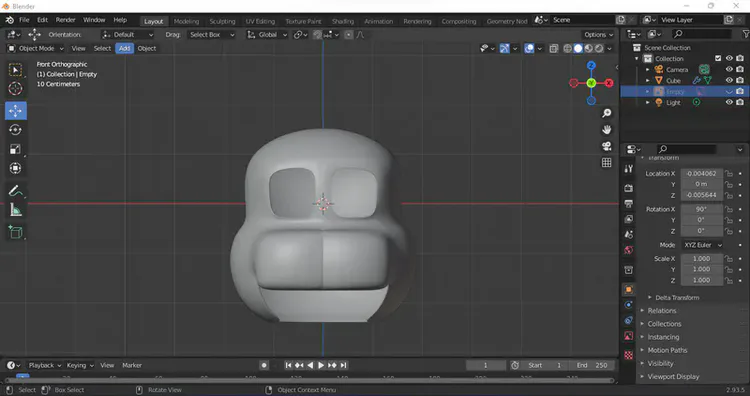Open the Global transform orientation dropdown
The width and height of the screenshot is (750, 396).
tap(267, 34)
